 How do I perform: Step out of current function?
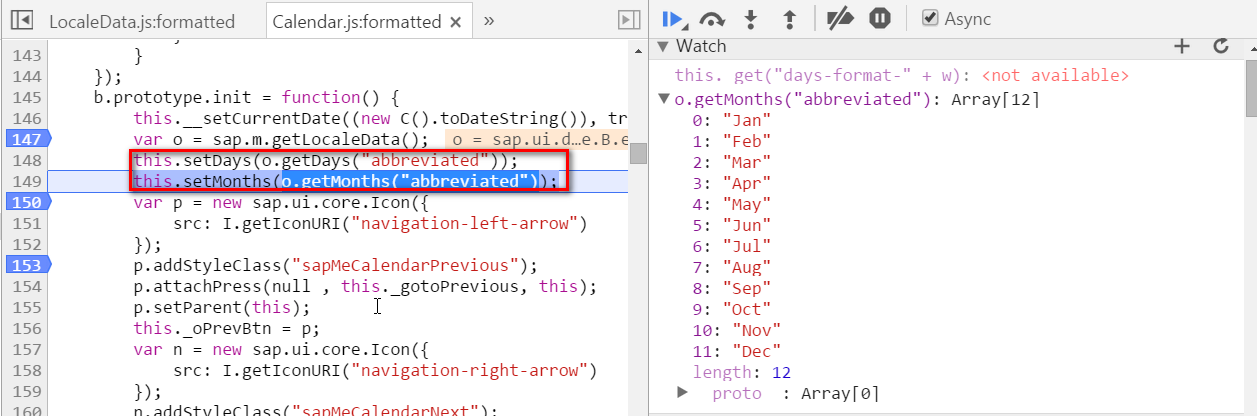pos(788,18)
